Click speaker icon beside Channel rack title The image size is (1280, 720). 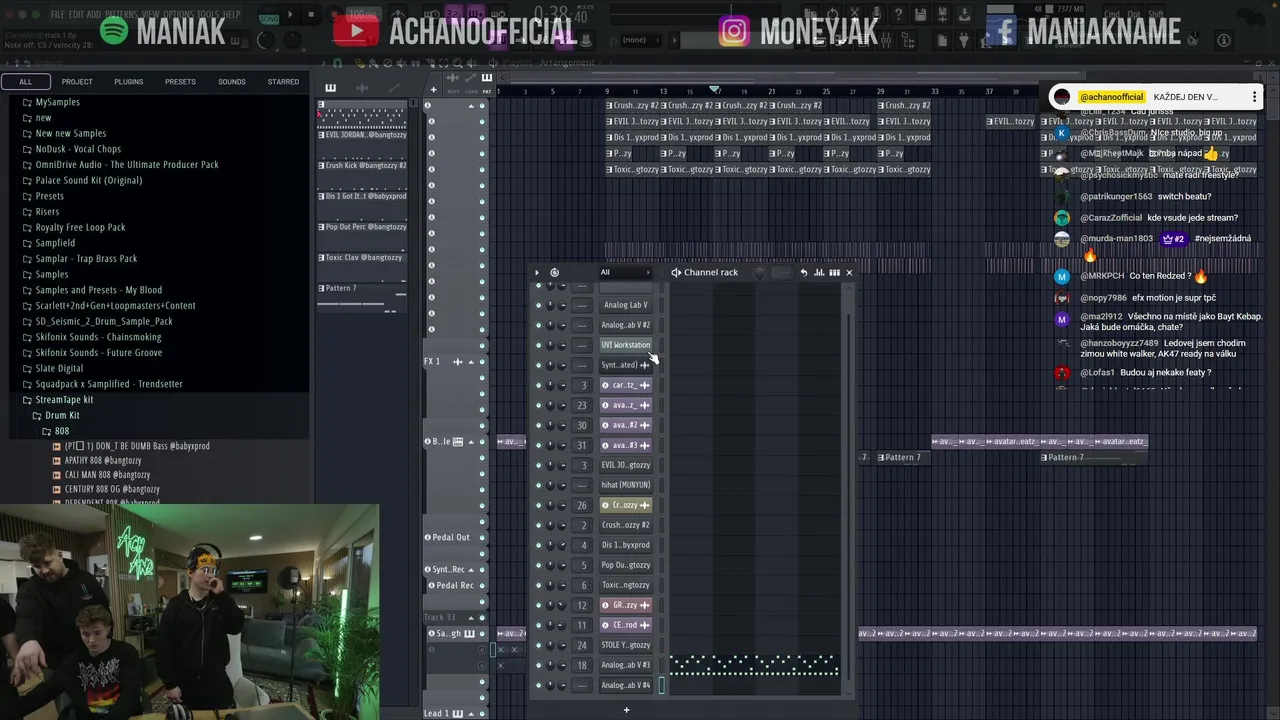pos(676,272)
